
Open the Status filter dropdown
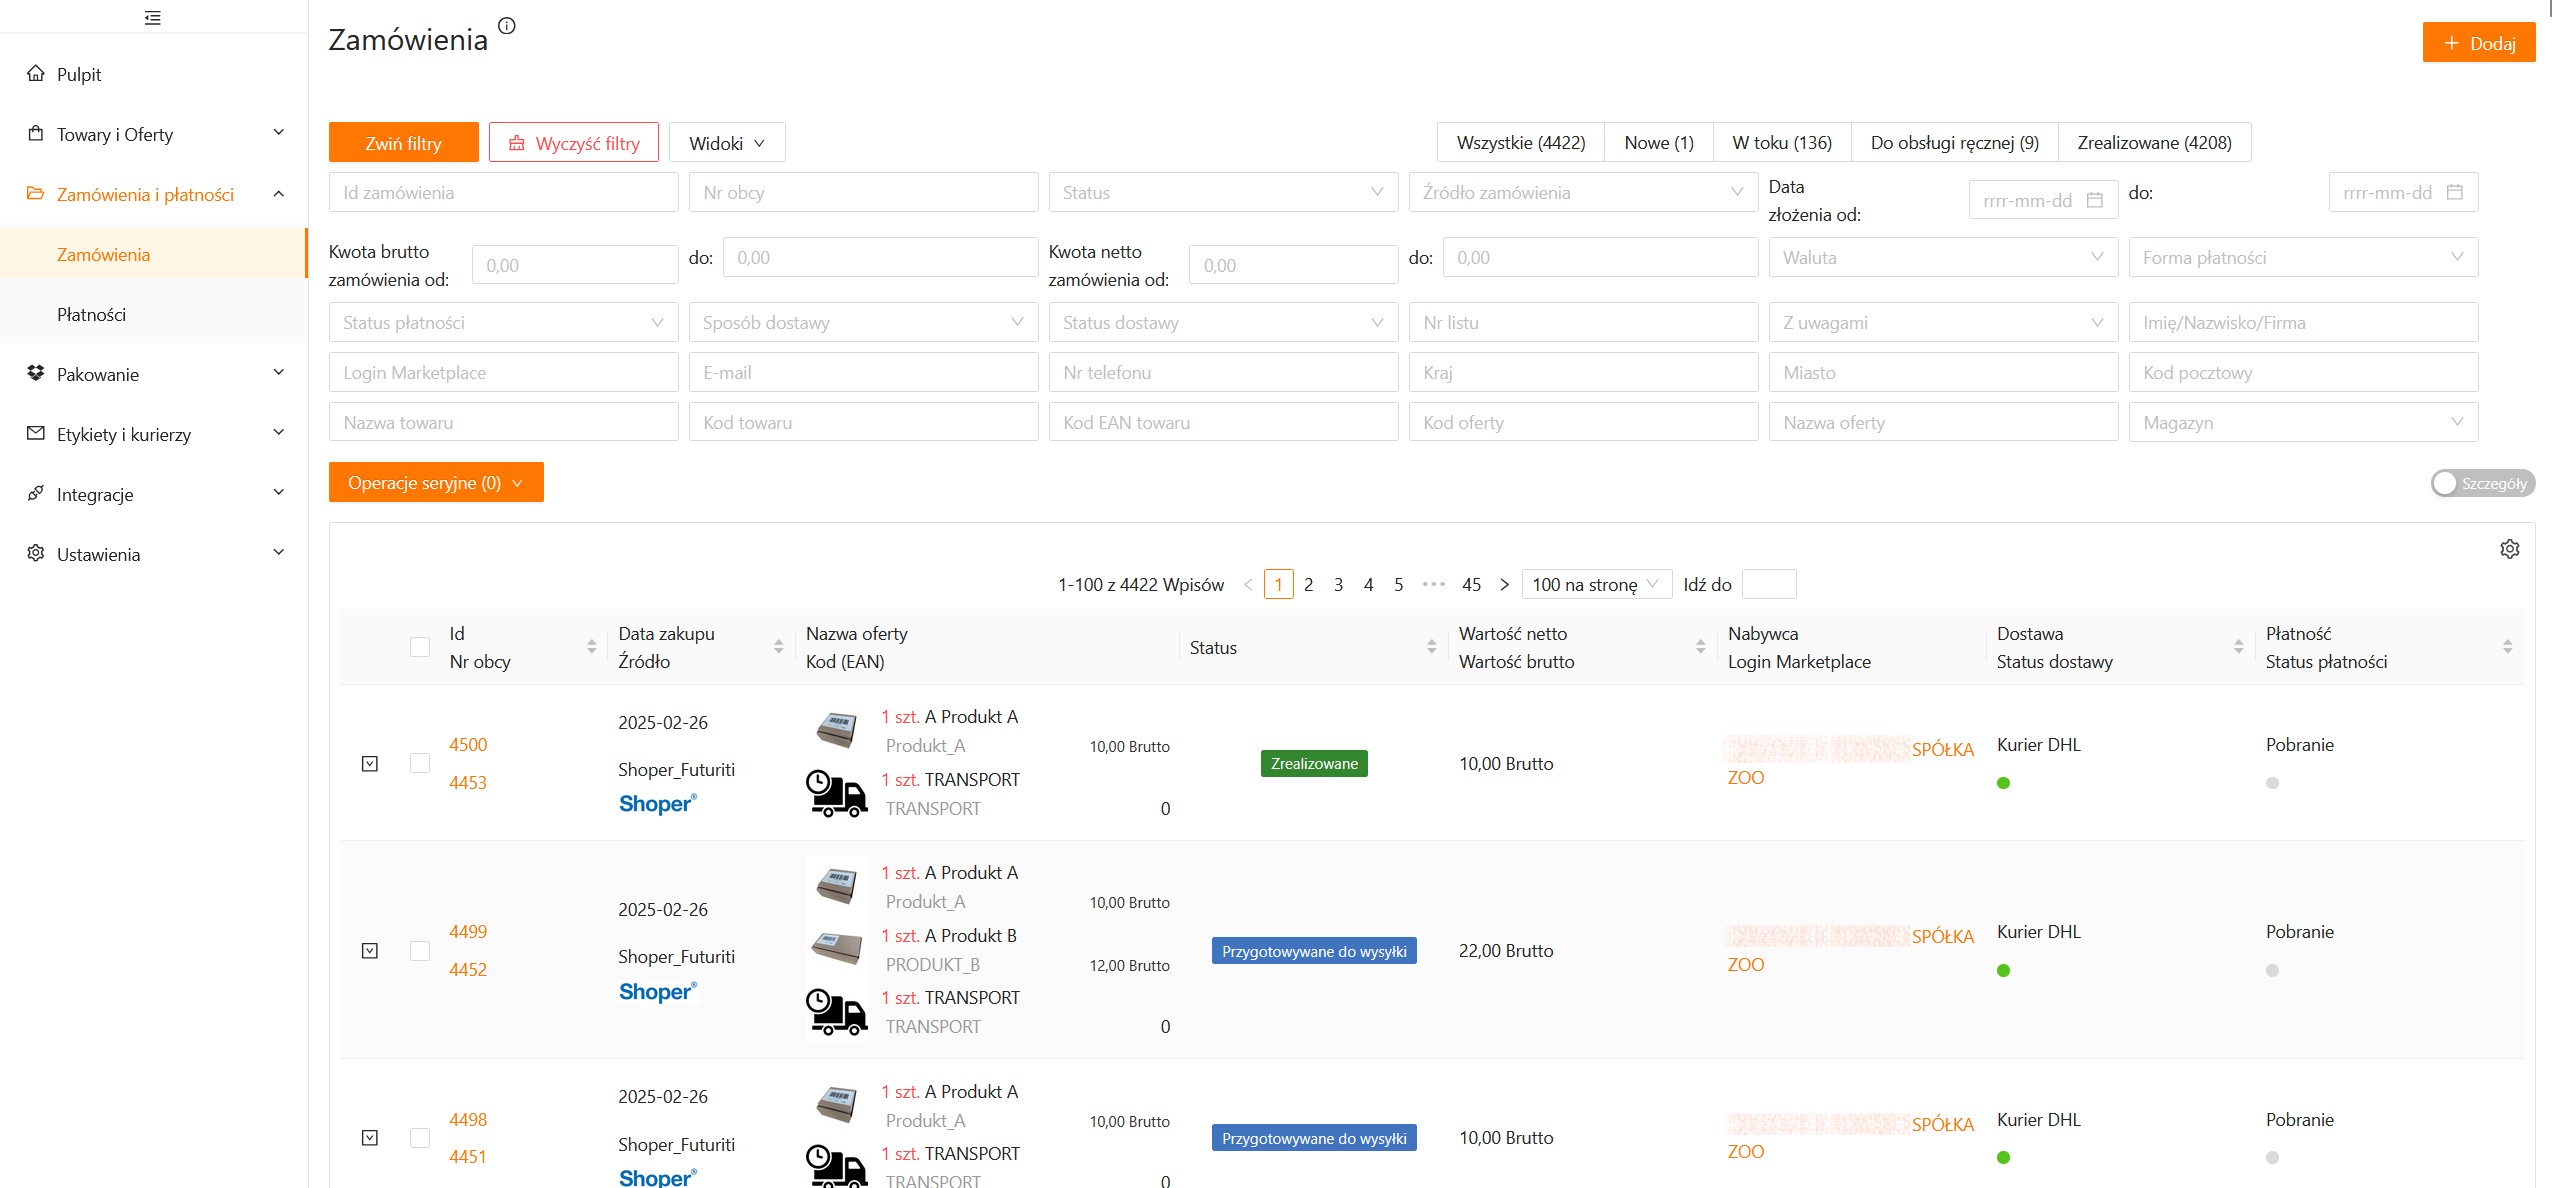click(x=1222, y=193)
